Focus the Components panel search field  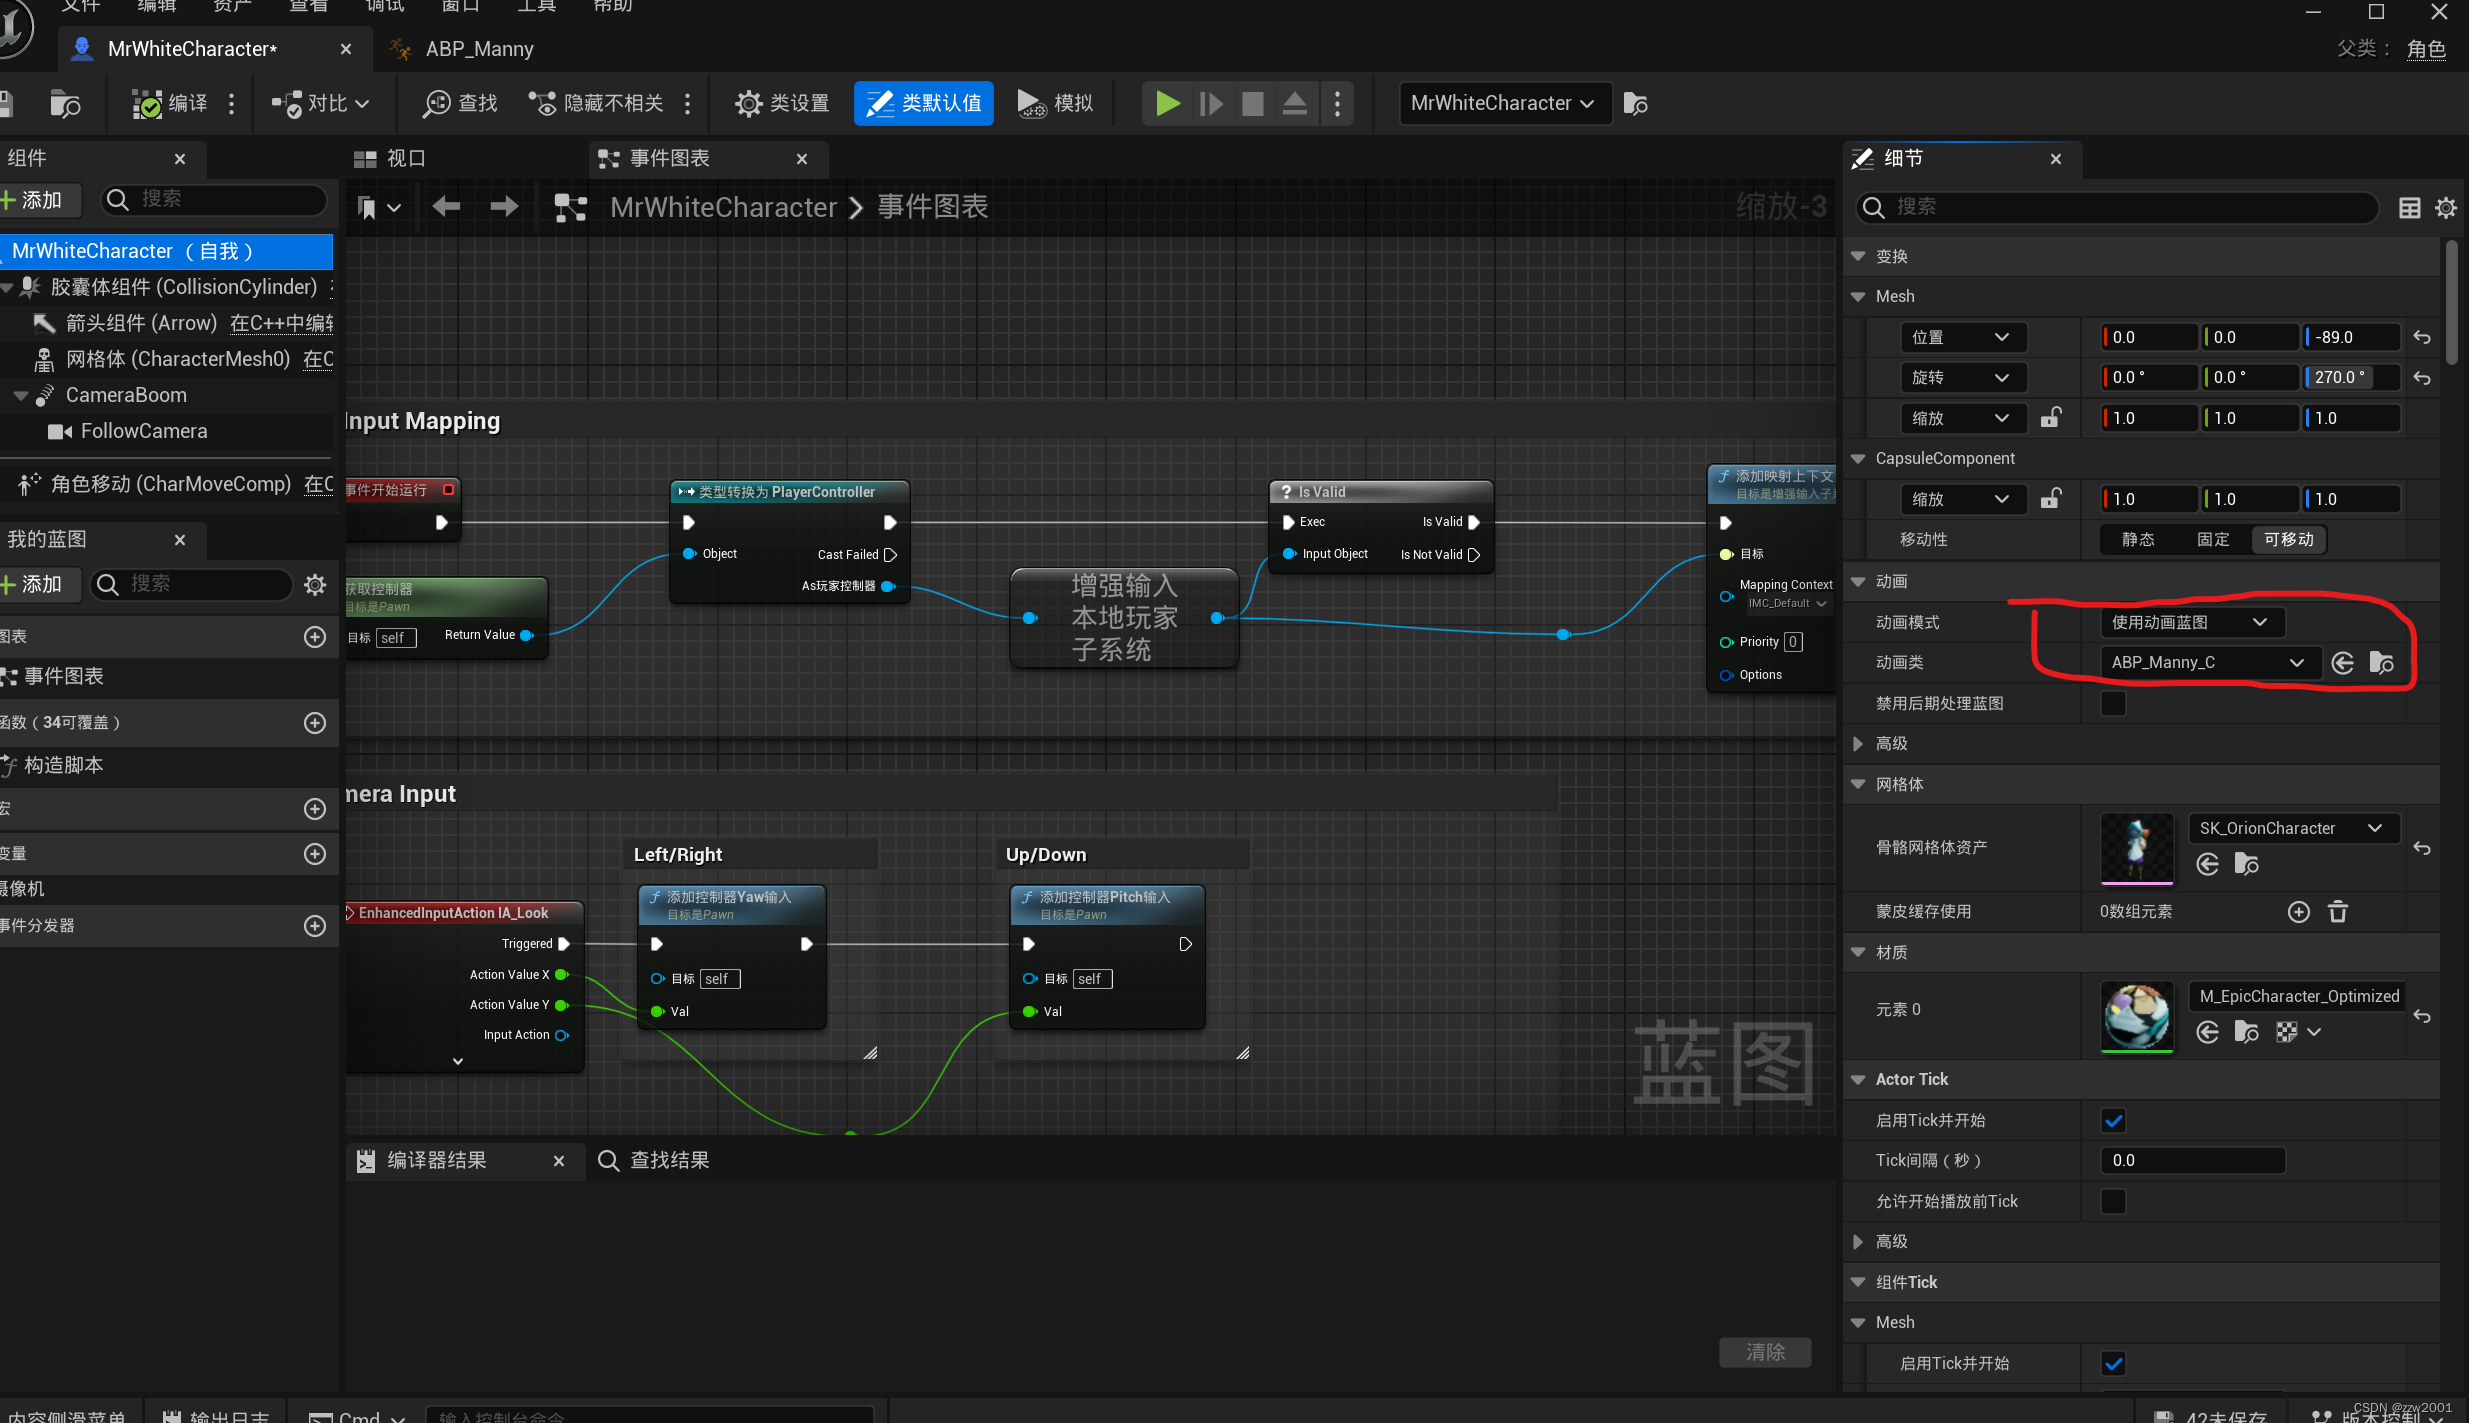pos(214,200)
